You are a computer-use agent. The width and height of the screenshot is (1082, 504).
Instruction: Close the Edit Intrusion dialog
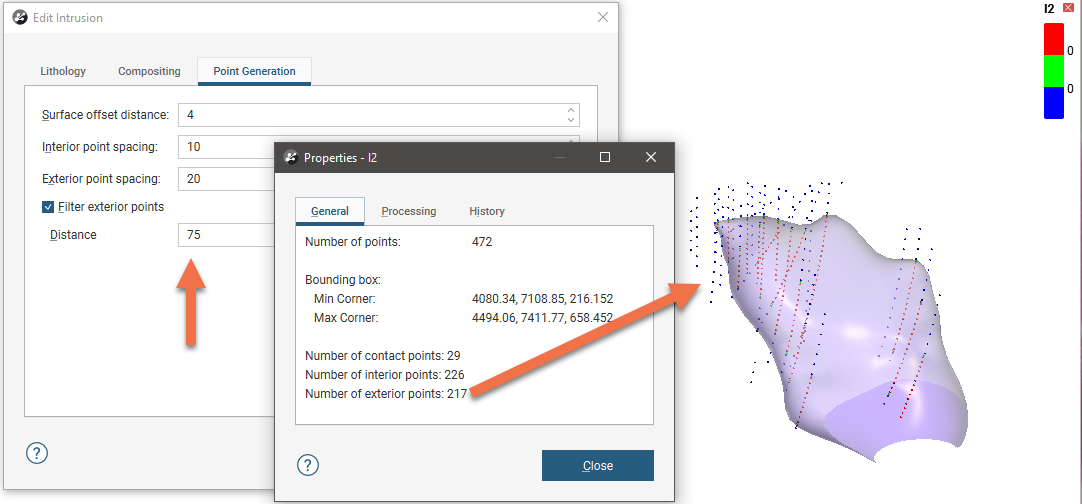(x=602, y=18)
